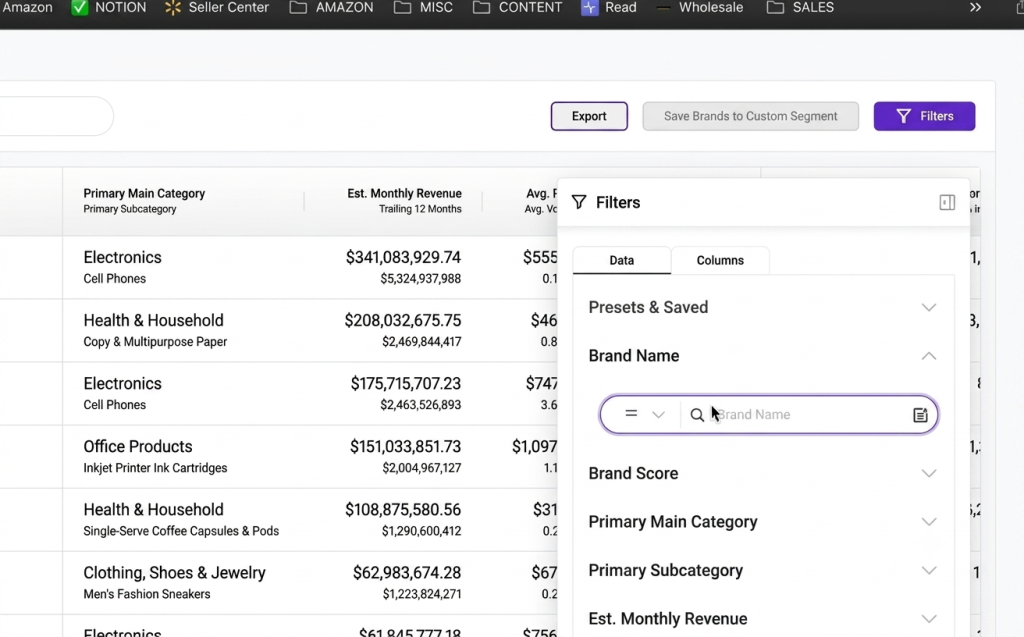Open the MISC bookmarks folder
Viewport: 1024px width, 637px height.
coord(423,8)
